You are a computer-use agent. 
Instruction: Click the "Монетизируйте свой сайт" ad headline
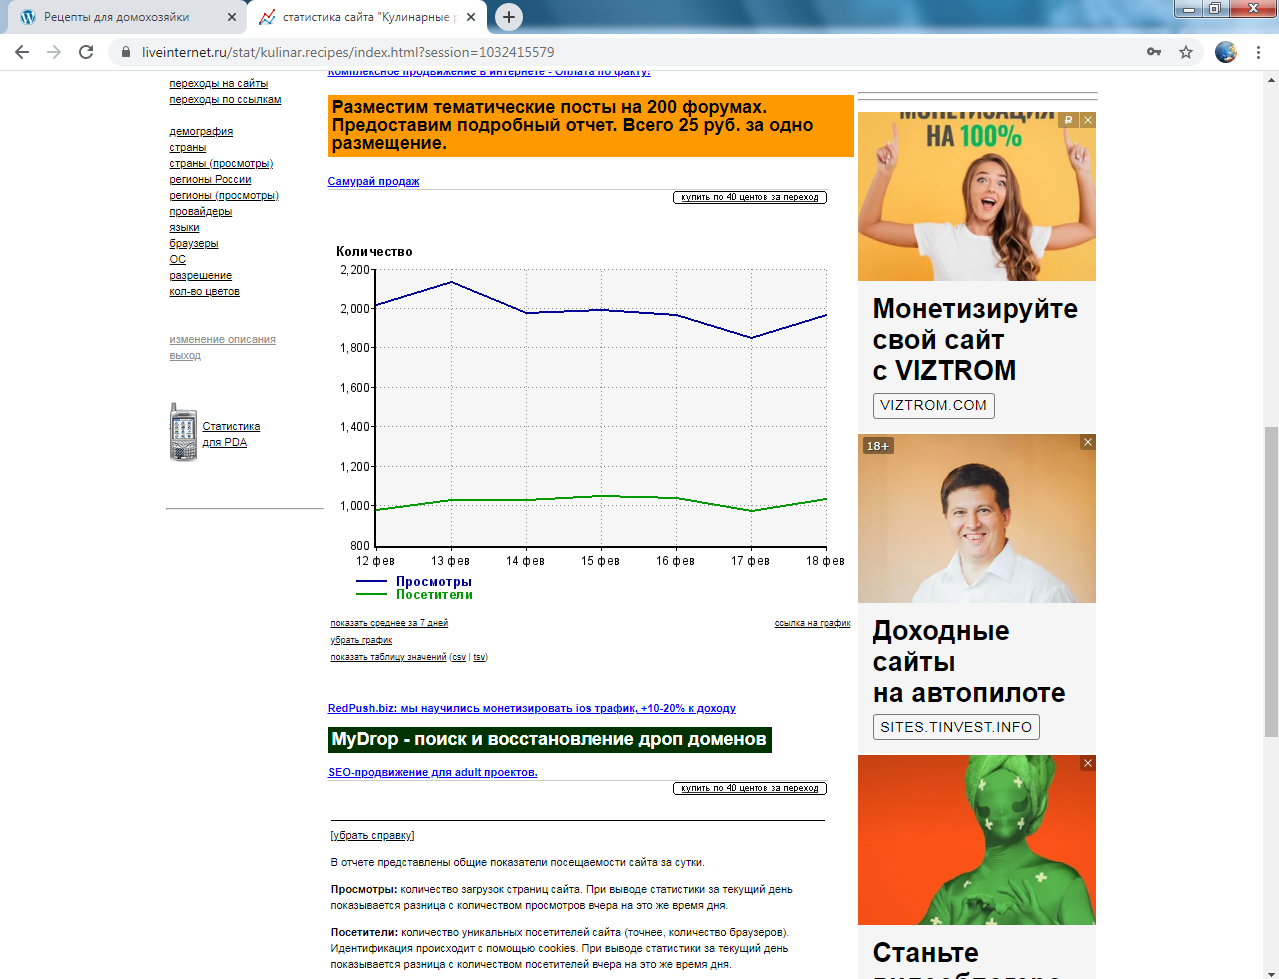[975, 339]
